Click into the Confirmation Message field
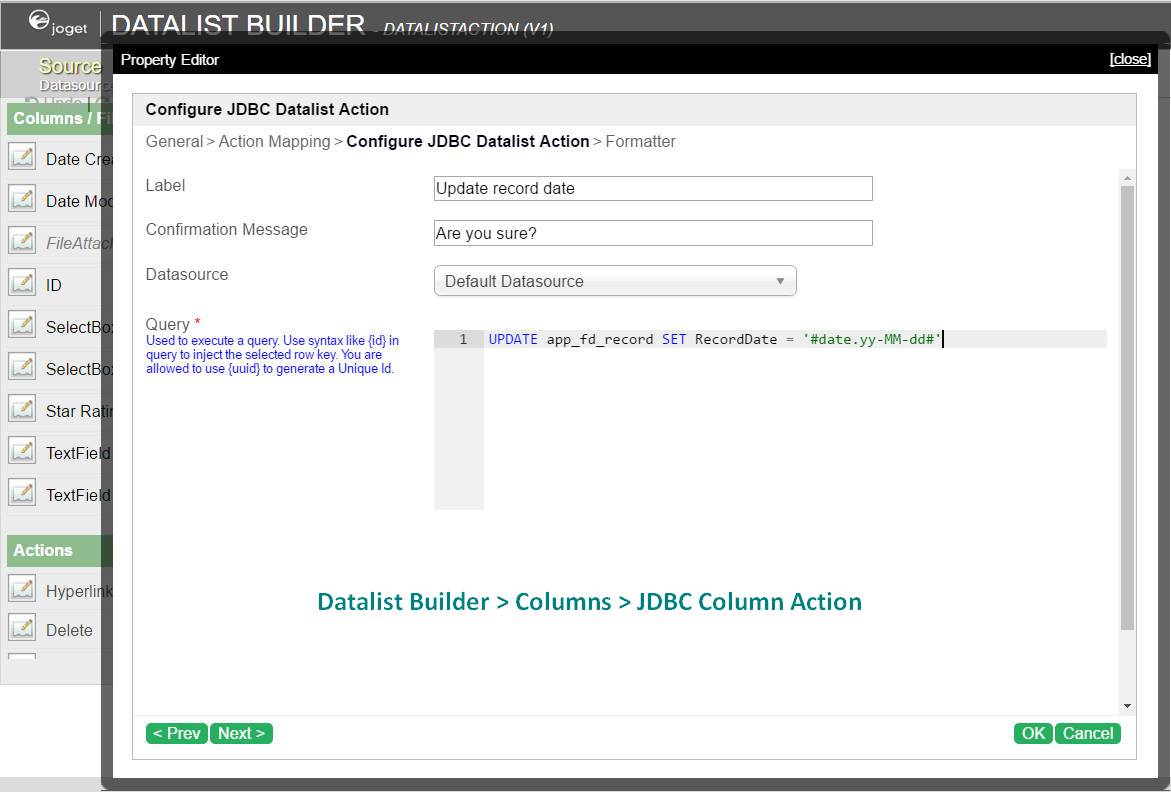Viewport: 1171px width, 792px height. (653, 233)
